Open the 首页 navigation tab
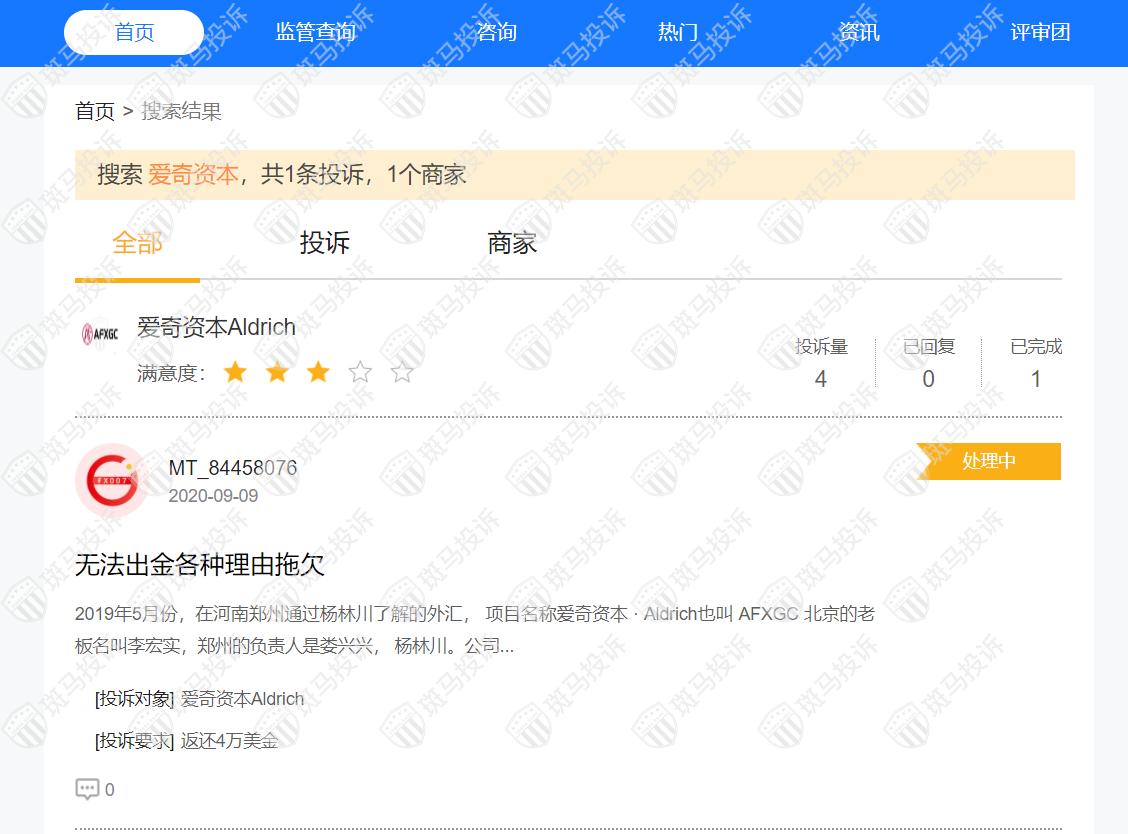The width and height of the screenshot is (1128, 834). 134,32
